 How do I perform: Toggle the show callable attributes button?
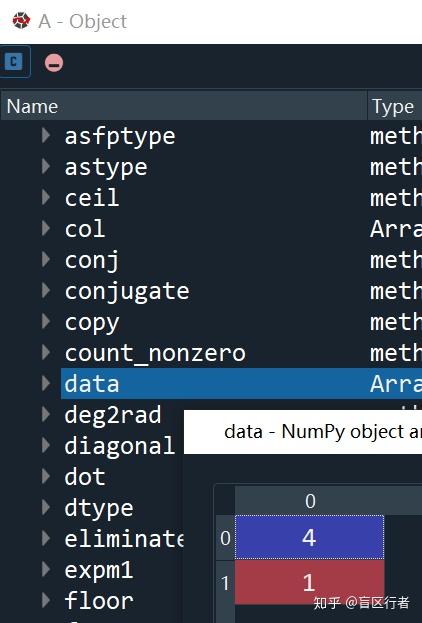(x=14, y=62)
